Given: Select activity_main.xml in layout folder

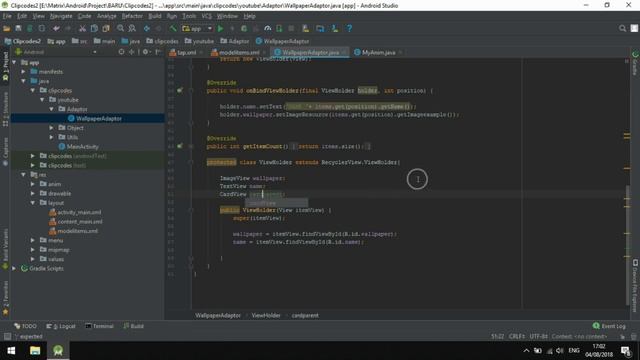Looking at the screenshot, I should pos(79,212).
